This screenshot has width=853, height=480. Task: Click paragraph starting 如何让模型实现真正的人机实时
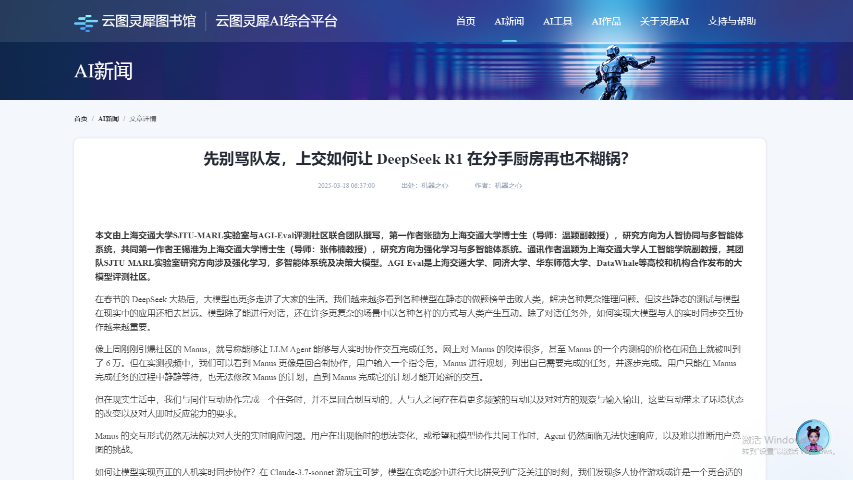point(419,472)
